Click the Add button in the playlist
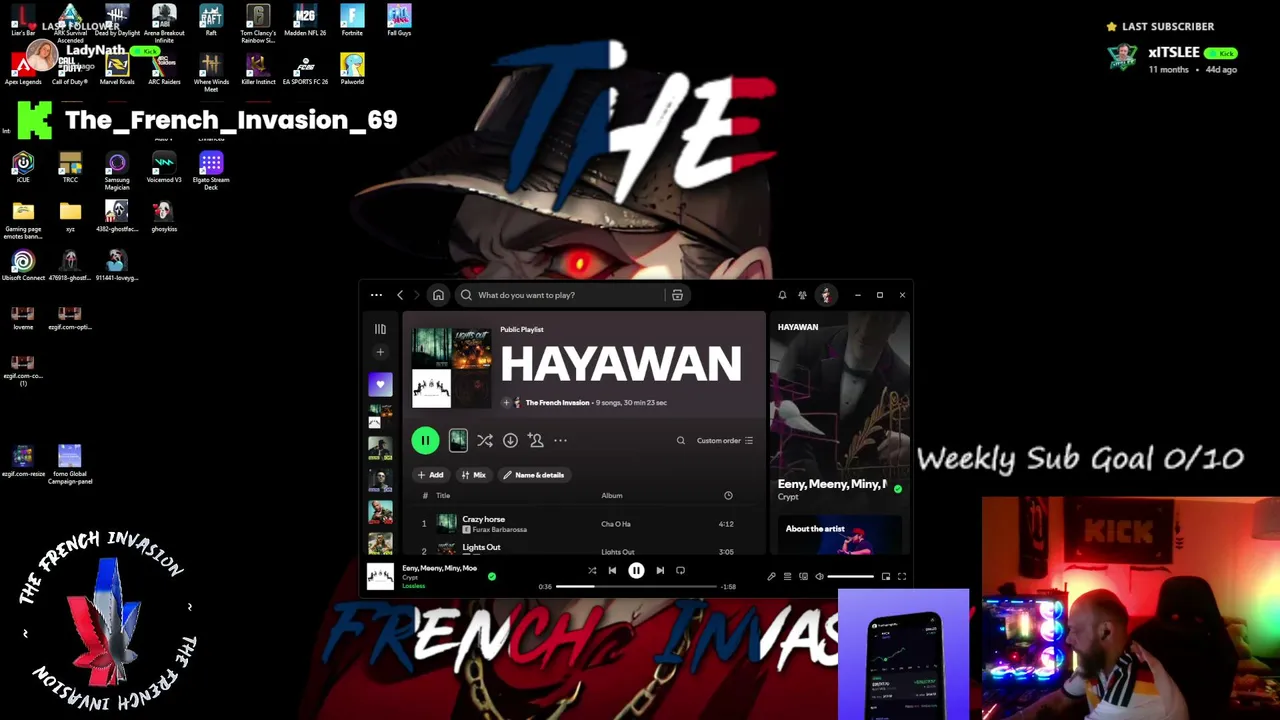 [x=430, y=475]
